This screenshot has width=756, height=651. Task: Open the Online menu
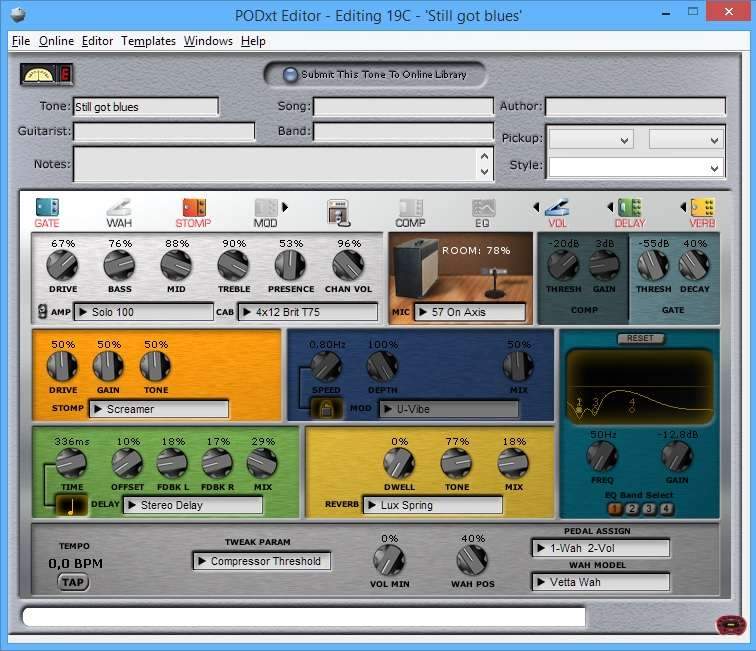(56, 41)
